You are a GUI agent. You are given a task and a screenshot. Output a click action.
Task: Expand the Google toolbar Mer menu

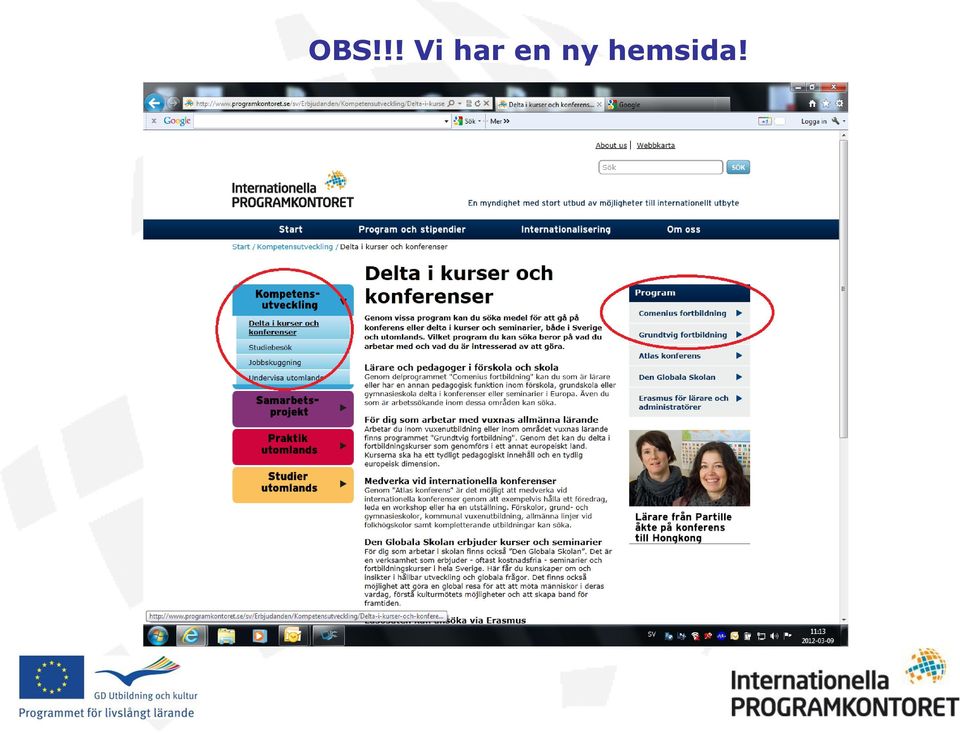[x=500, y=121]
